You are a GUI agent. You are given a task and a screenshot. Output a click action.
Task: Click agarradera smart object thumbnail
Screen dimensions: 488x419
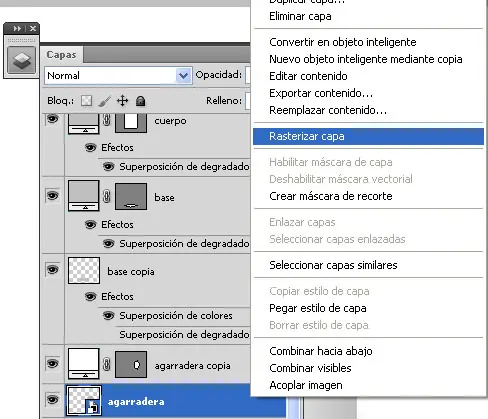(x=84, y=401)
